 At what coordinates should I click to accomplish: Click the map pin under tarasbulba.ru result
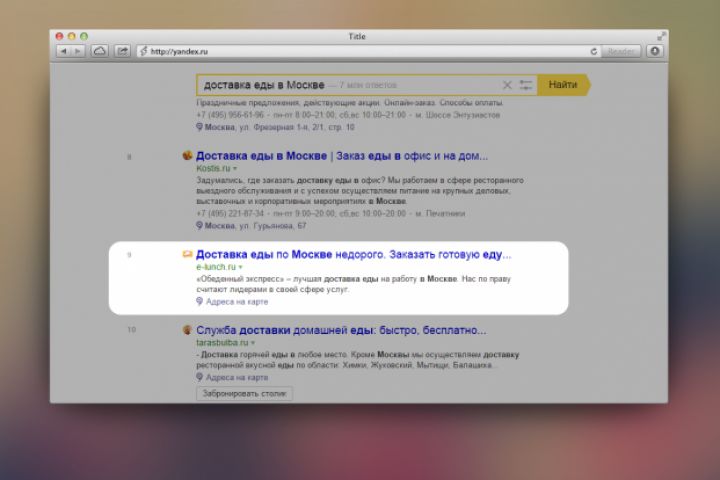coord(199,377)
